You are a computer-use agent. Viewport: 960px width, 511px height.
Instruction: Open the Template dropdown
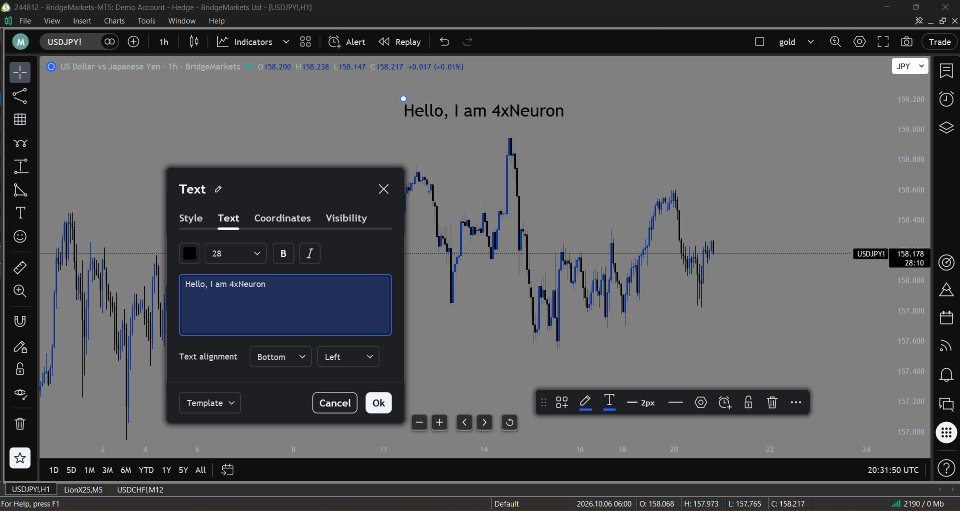pyautogui.click(x=210, y=403)
